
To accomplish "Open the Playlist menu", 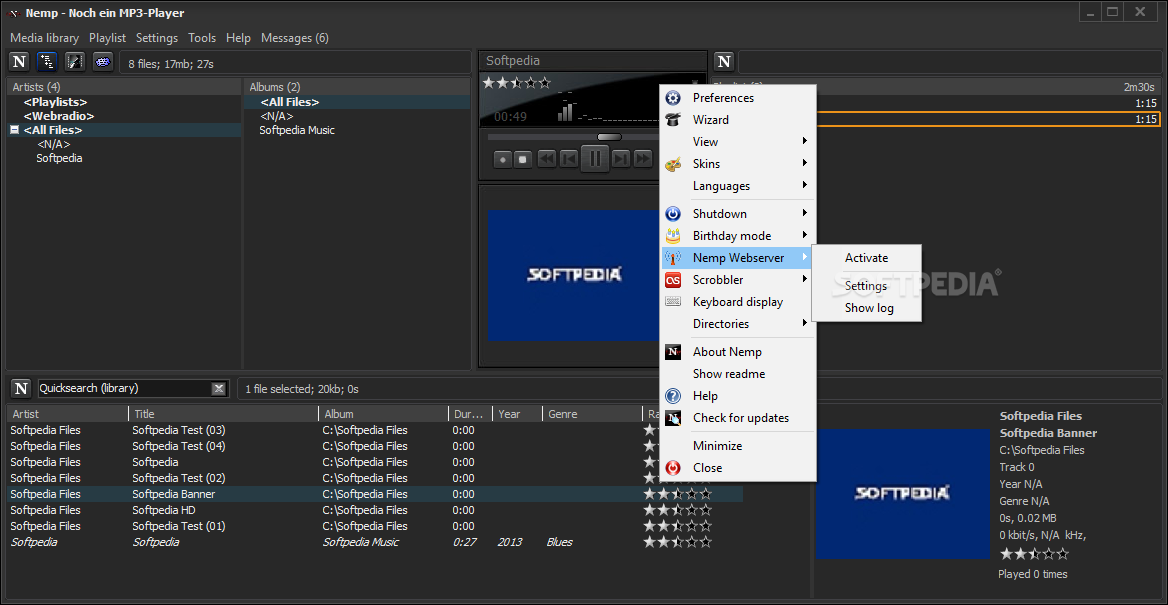I will coord(107,38).
